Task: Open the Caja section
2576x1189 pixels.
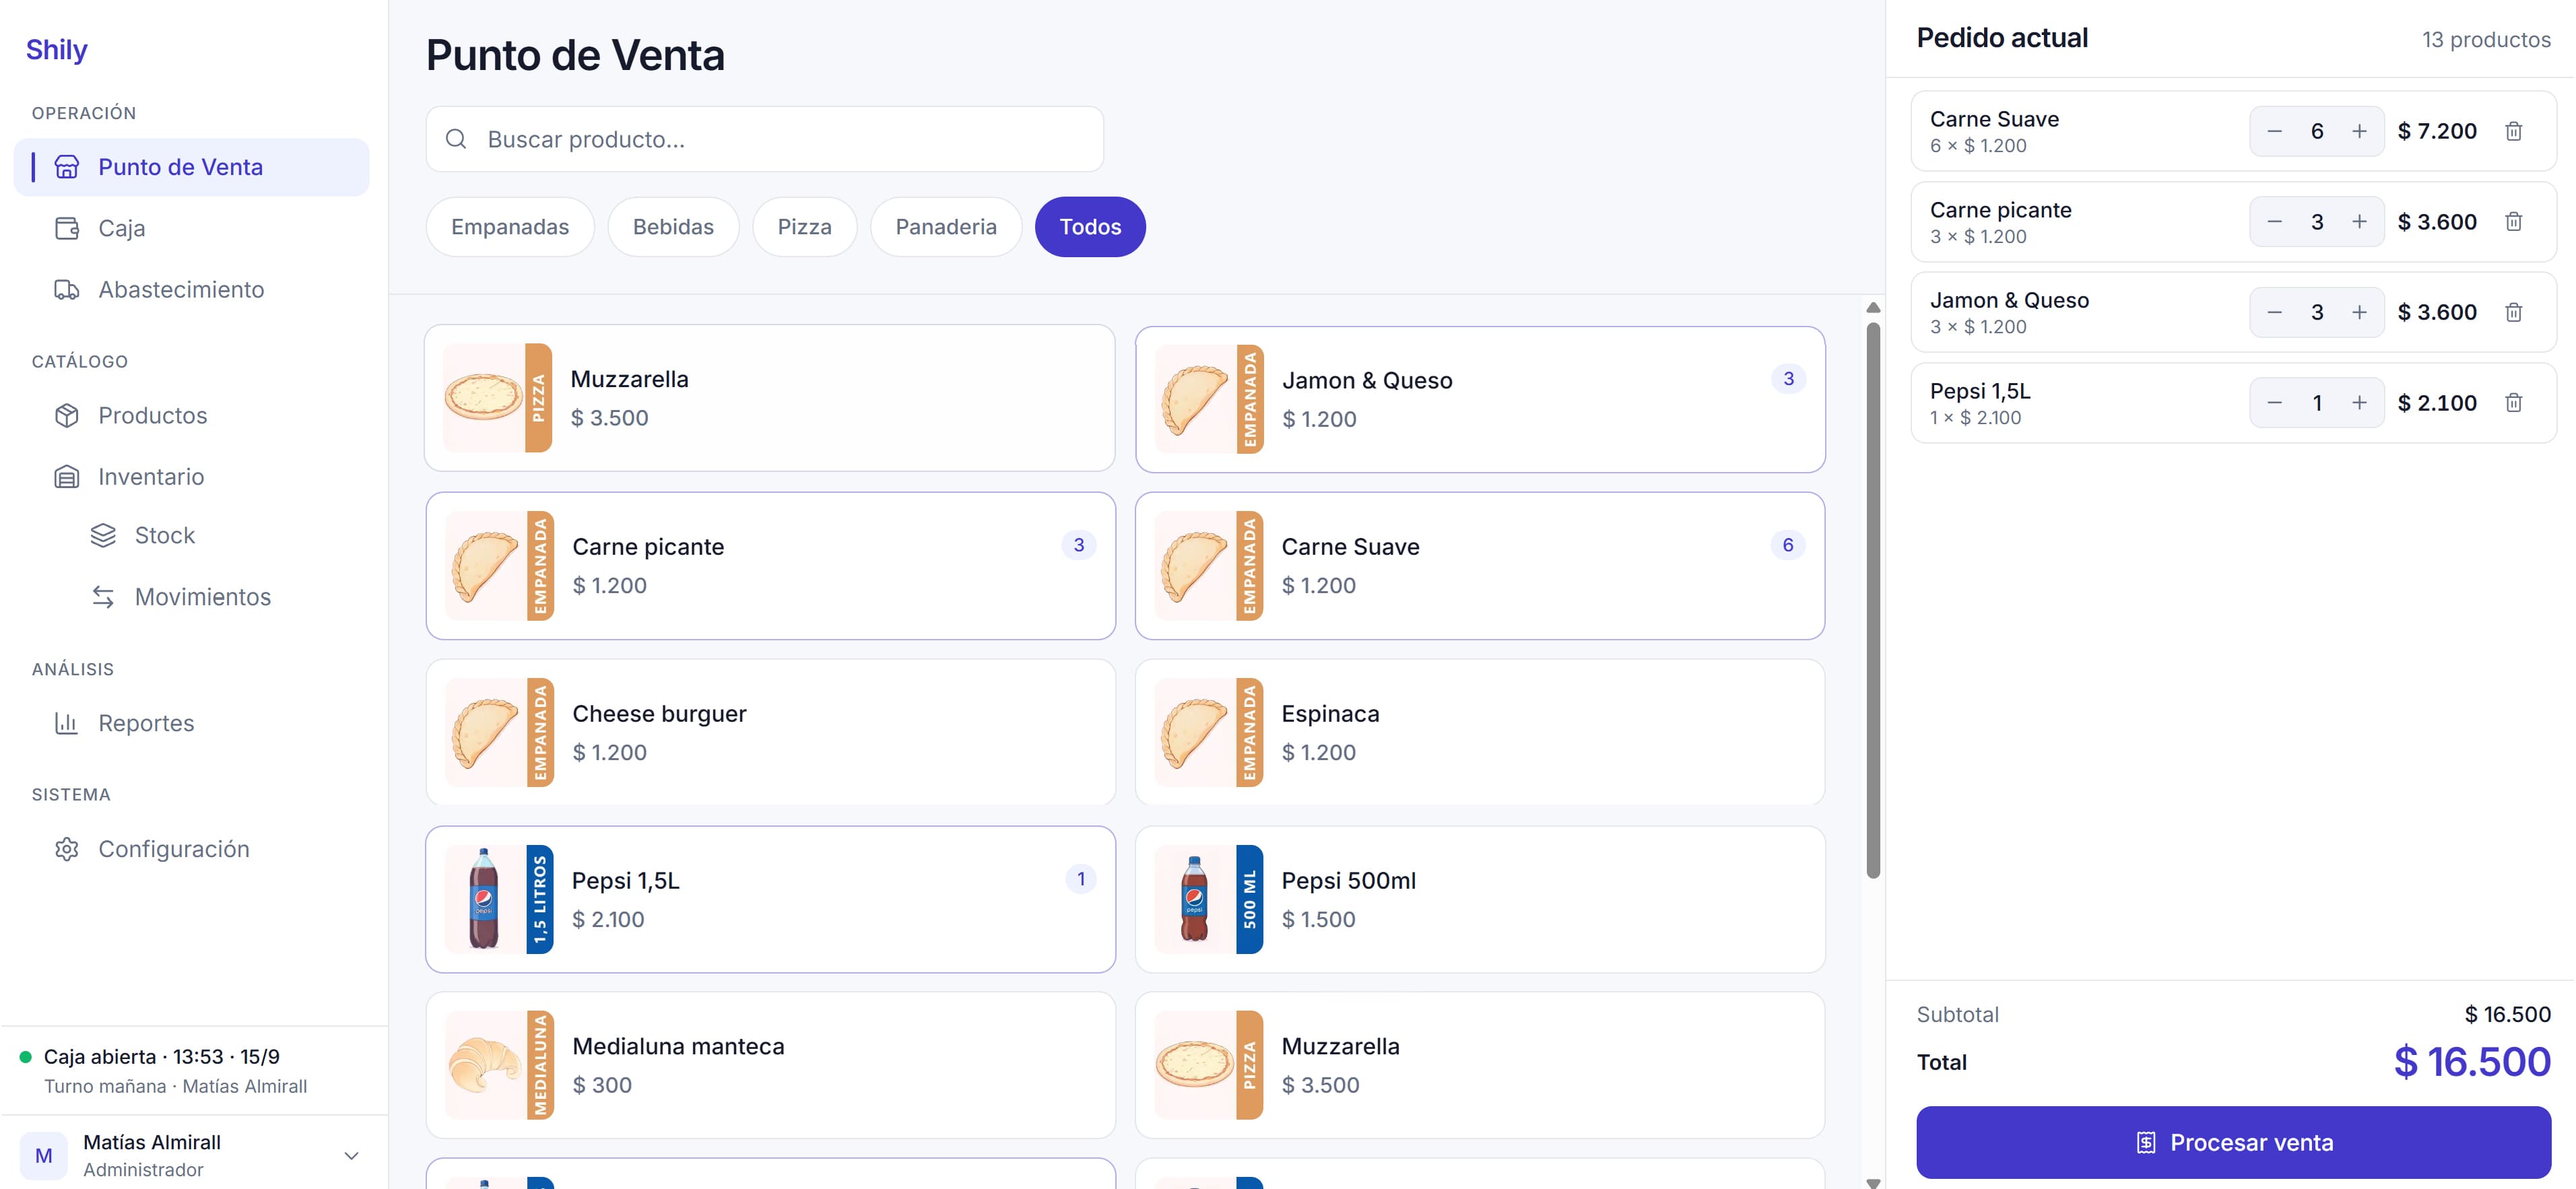Action: click(191, 228)
